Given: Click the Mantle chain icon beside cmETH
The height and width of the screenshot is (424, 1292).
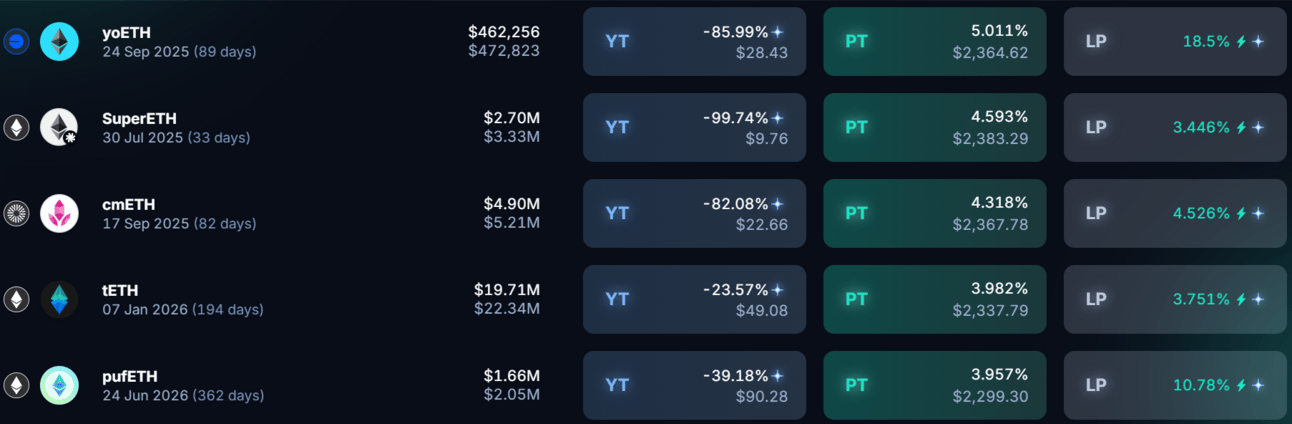Looking at the screenshot, I should point(16,213).
